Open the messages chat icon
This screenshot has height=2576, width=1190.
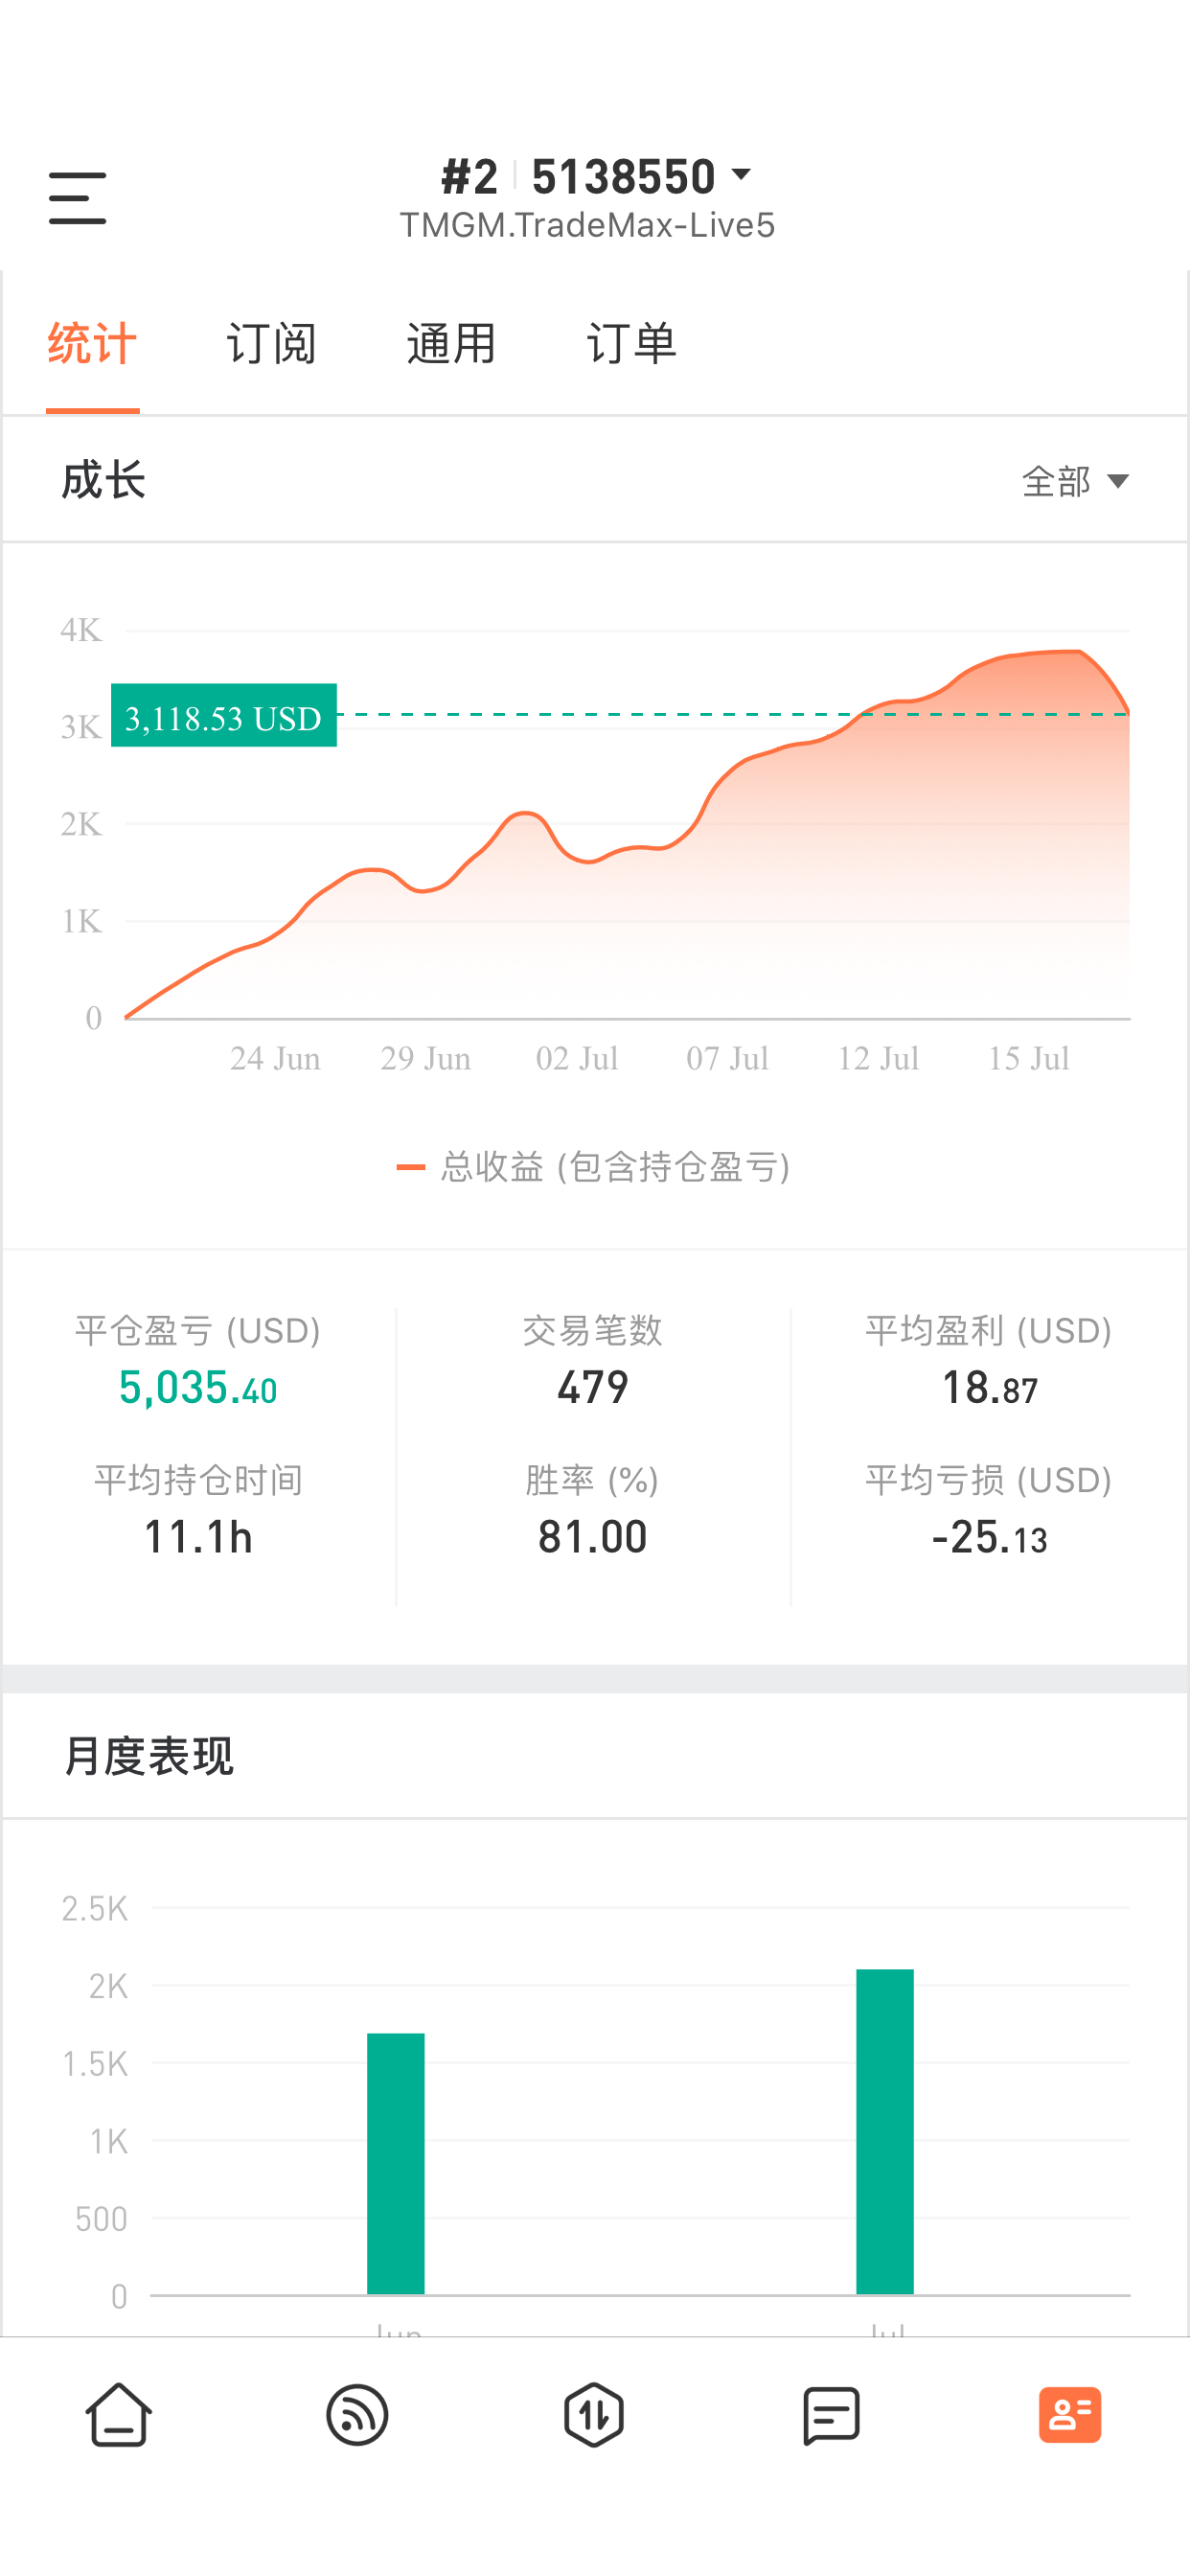point(832,2415)
